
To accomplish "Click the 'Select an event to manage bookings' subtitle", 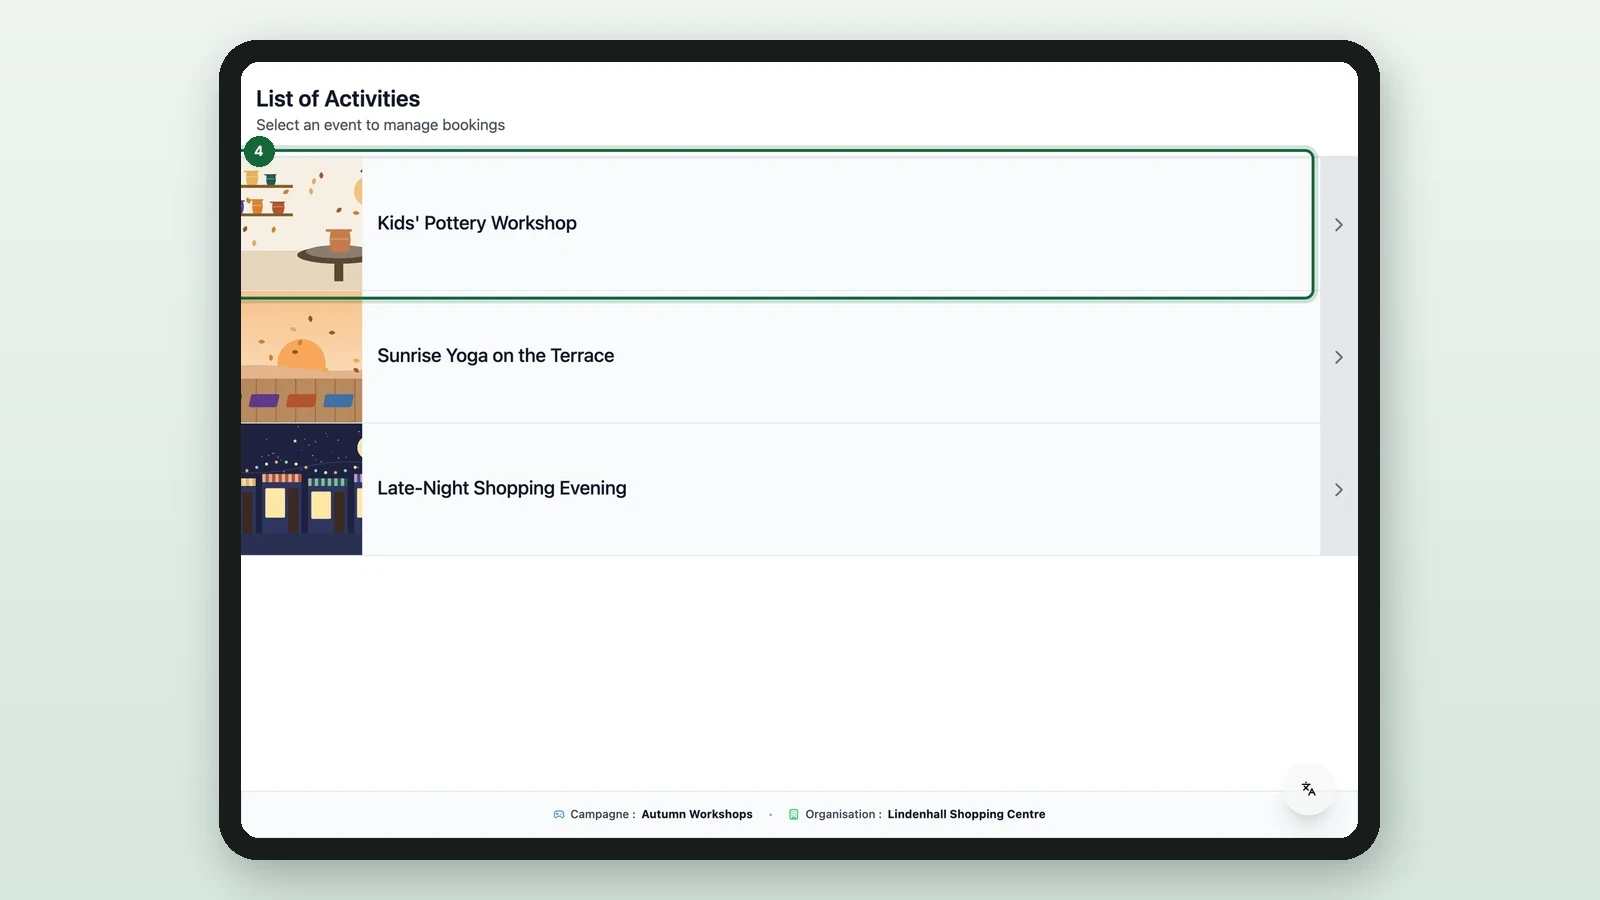I will 380,125.
